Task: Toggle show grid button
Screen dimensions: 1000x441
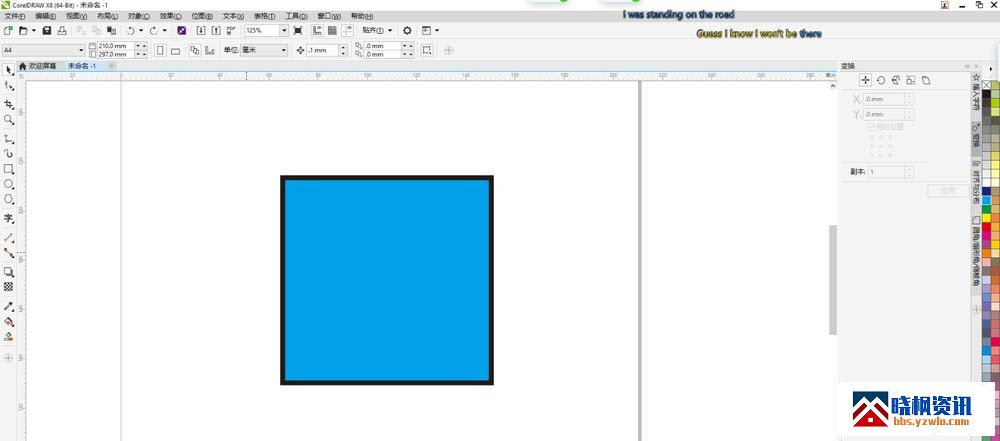Action: [x=332, y=30]
